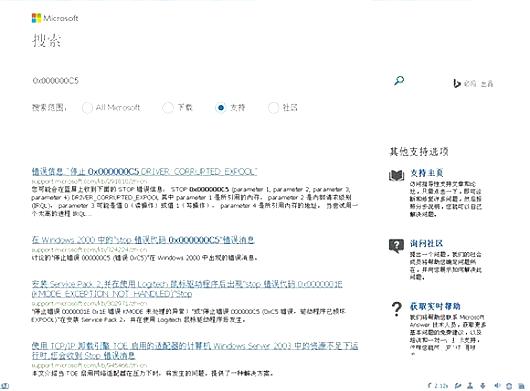Image resolution: width=530 pixels, height=391 pixels.
Task: Click the magnifying glass search icon
Action: (x=399, y=81)
